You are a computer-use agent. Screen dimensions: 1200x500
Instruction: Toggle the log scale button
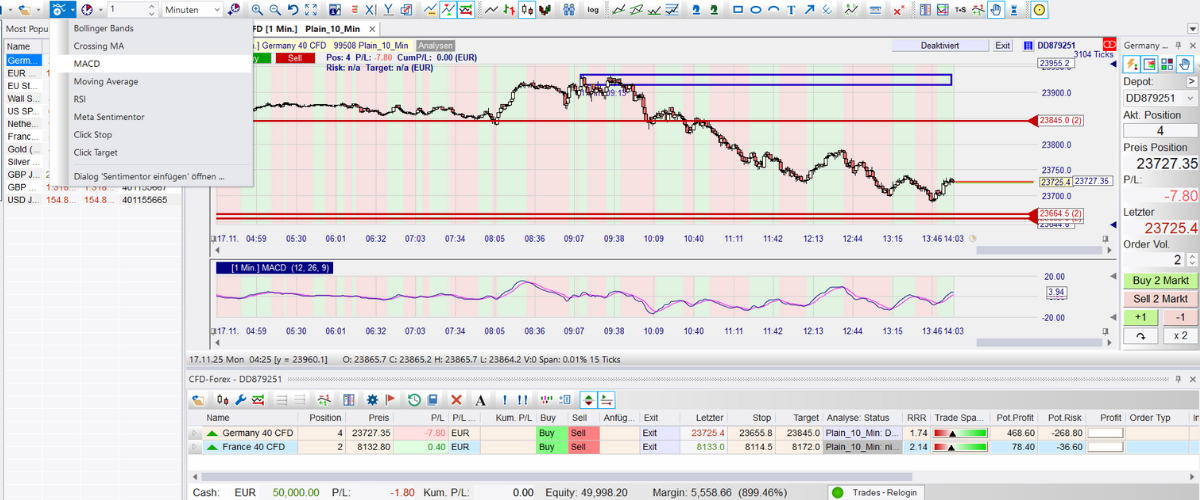(x=593, y=10)
